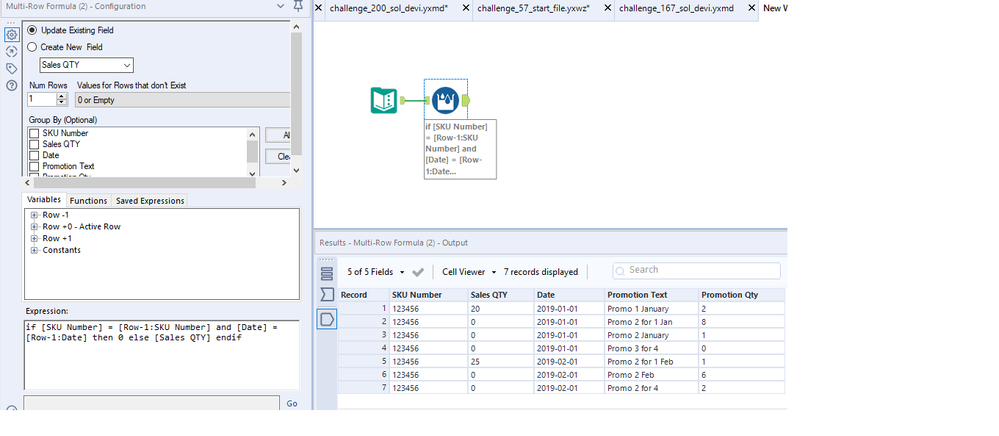Click into the Expression editor

click(161, 354)
